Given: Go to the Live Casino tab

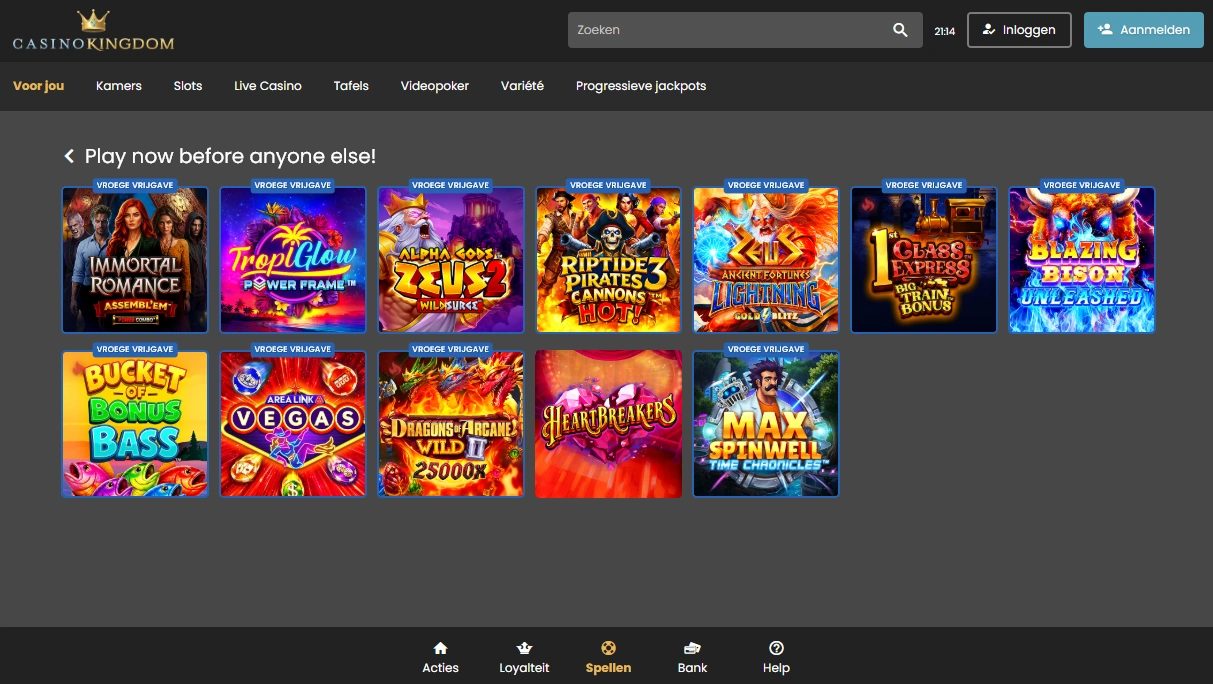Looking at the screenshot, I should (x=268, y=86).
